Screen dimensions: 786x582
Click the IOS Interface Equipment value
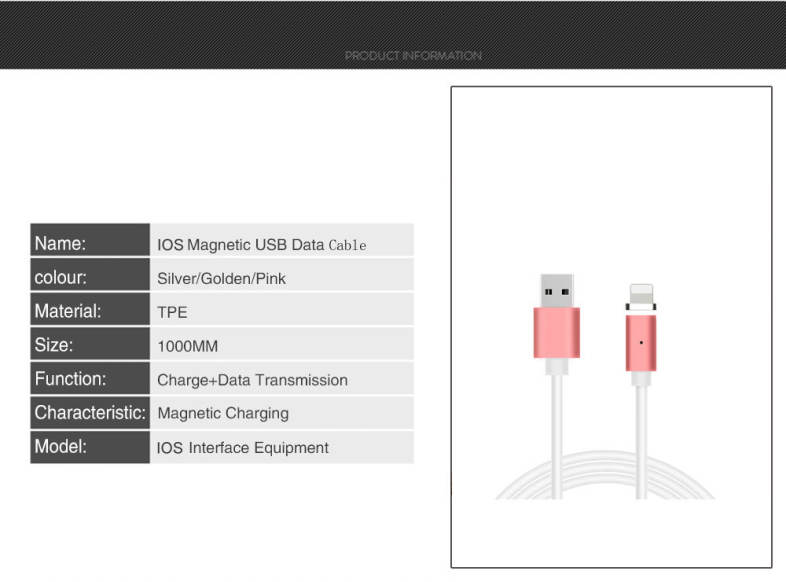(x=242, y=447)
